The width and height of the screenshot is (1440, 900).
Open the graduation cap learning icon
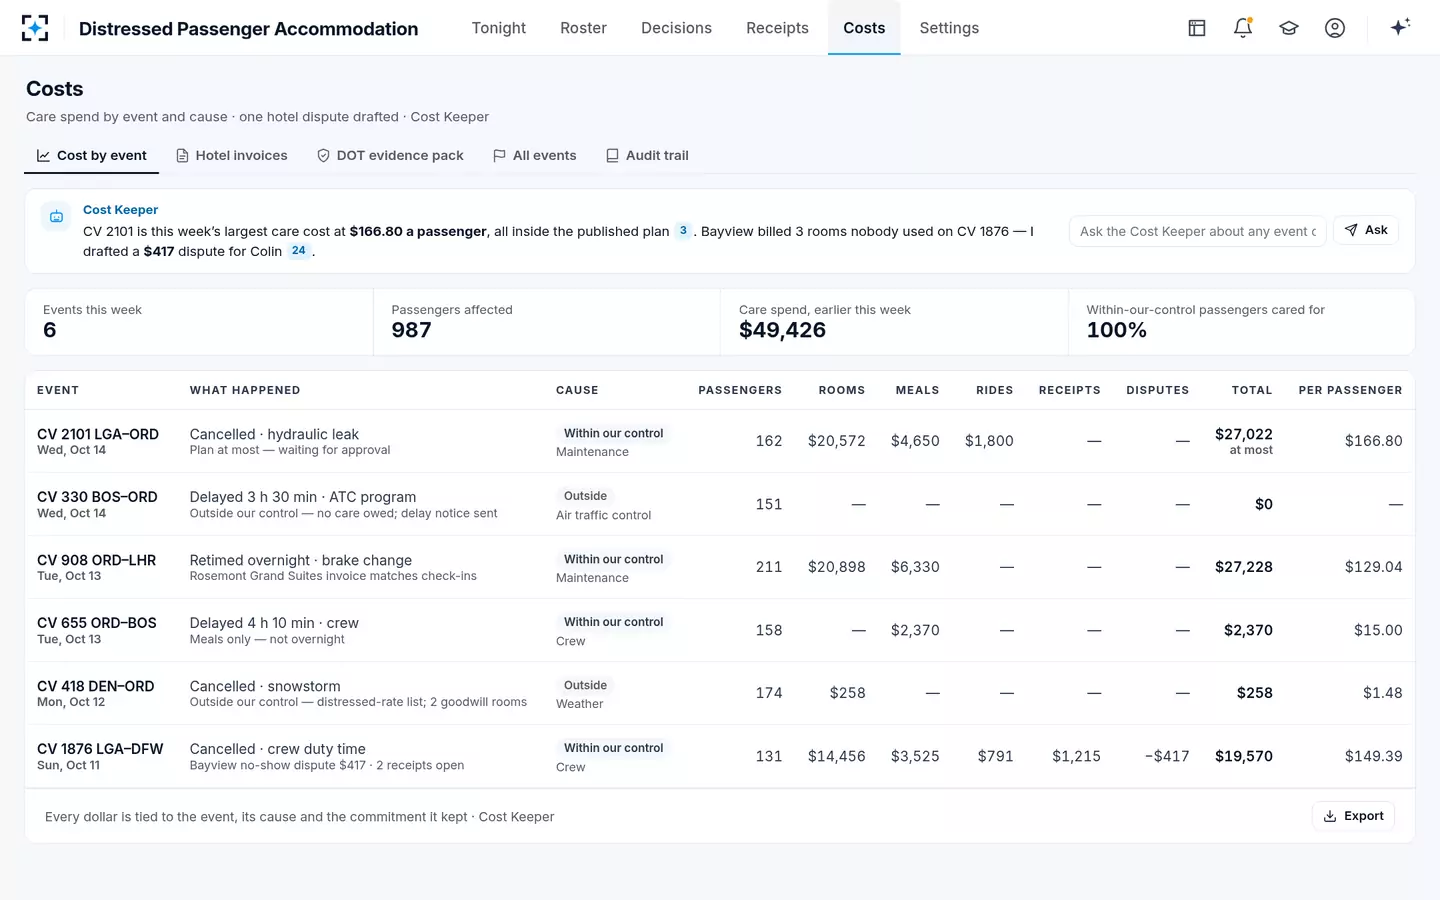[1289, 28]
